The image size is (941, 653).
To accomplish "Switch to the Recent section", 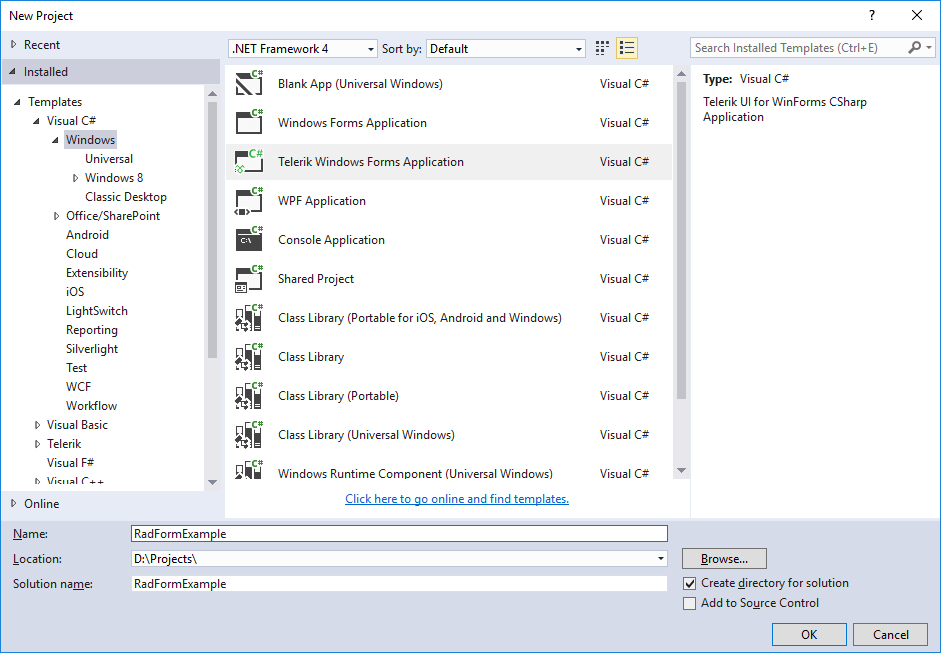I will click(45, 44).
